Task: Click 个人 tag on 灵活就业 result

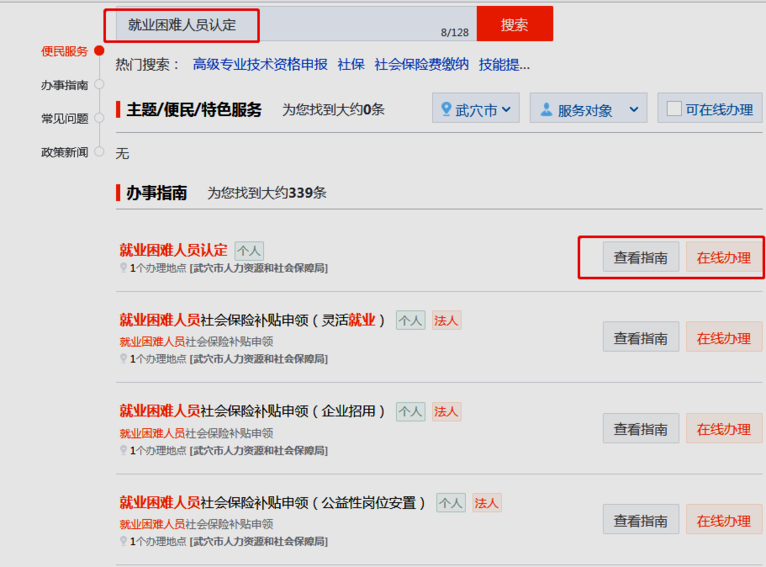Action: click(x=410, y=320)
